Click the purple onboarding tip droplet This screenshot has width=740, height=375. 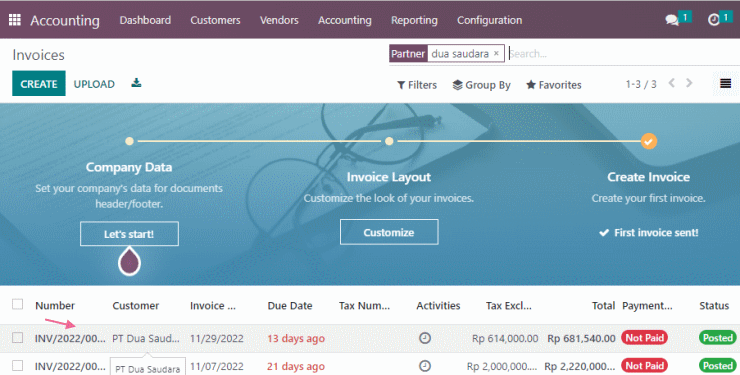coord(129,262)
